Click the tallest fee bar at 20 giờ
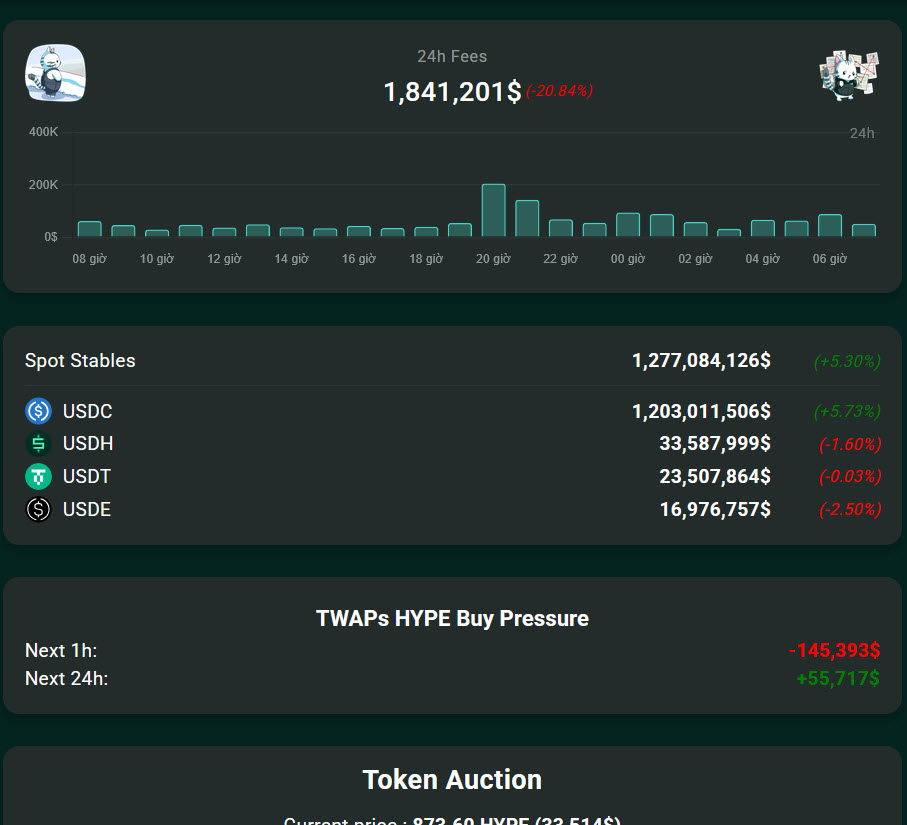Image resolution: width=907 pixels, height=825 pixels. [x=493, y=210]
